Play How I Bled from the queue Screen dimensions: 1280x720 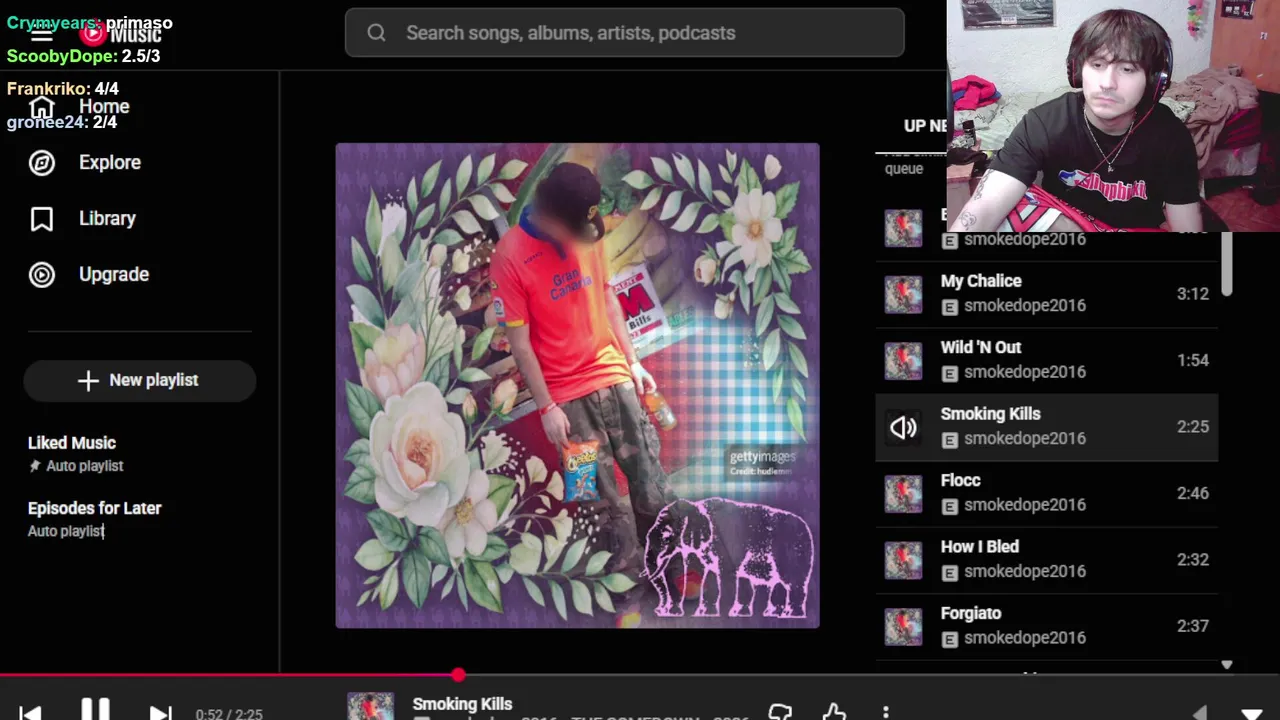tap(1046, 559)
